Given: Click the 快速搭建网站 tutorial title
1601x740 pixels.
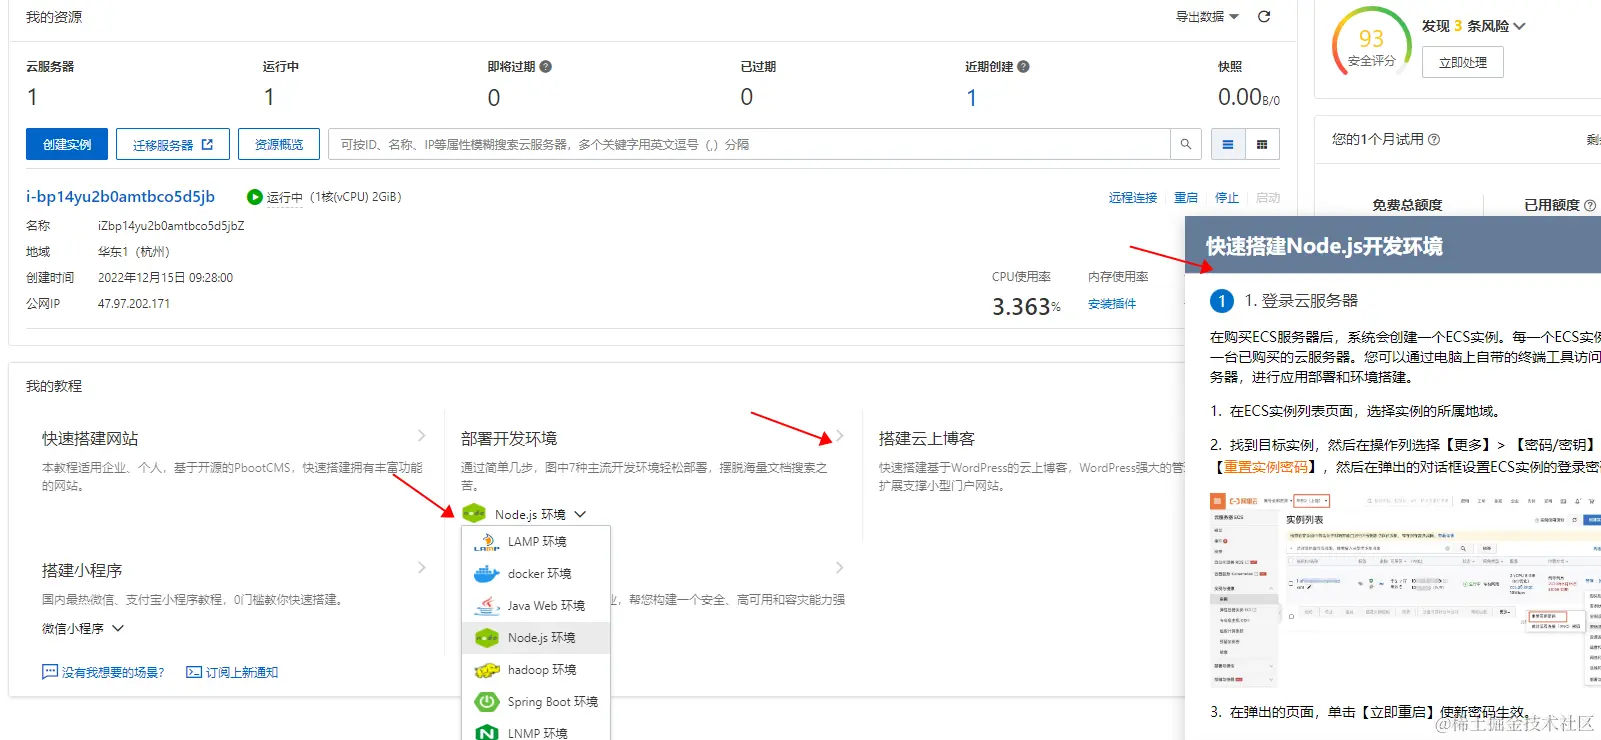Looking at the screenshot, I should (x=90, y=438).
